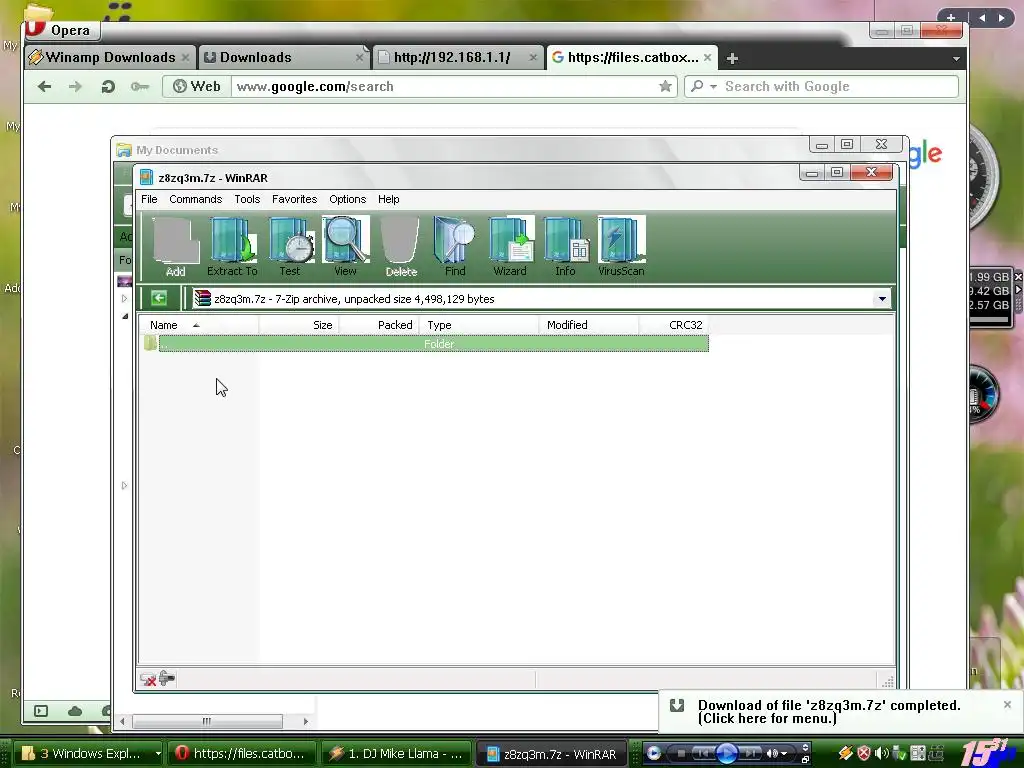The height and width of the screenshot is (768, 1024).
Task: Run VirusScan from WinRAR toolbar
Action: 621,247
